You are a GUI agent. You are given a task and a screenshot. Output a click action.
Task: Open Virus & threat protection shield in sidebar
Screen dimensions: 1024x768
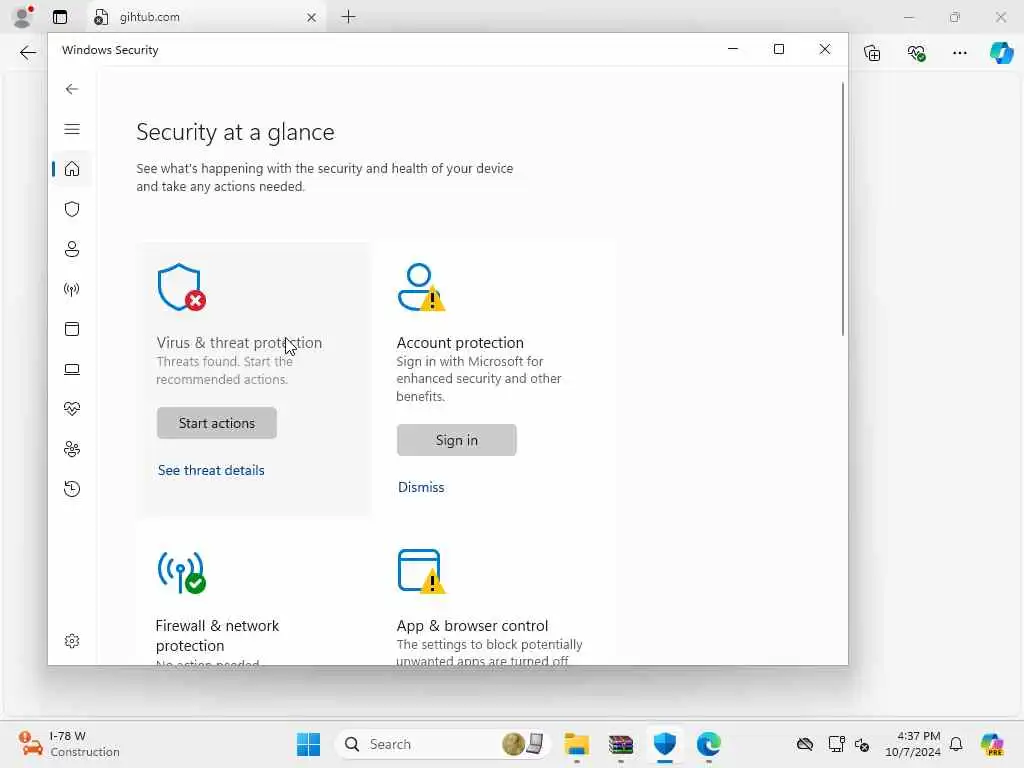point(72,209)
